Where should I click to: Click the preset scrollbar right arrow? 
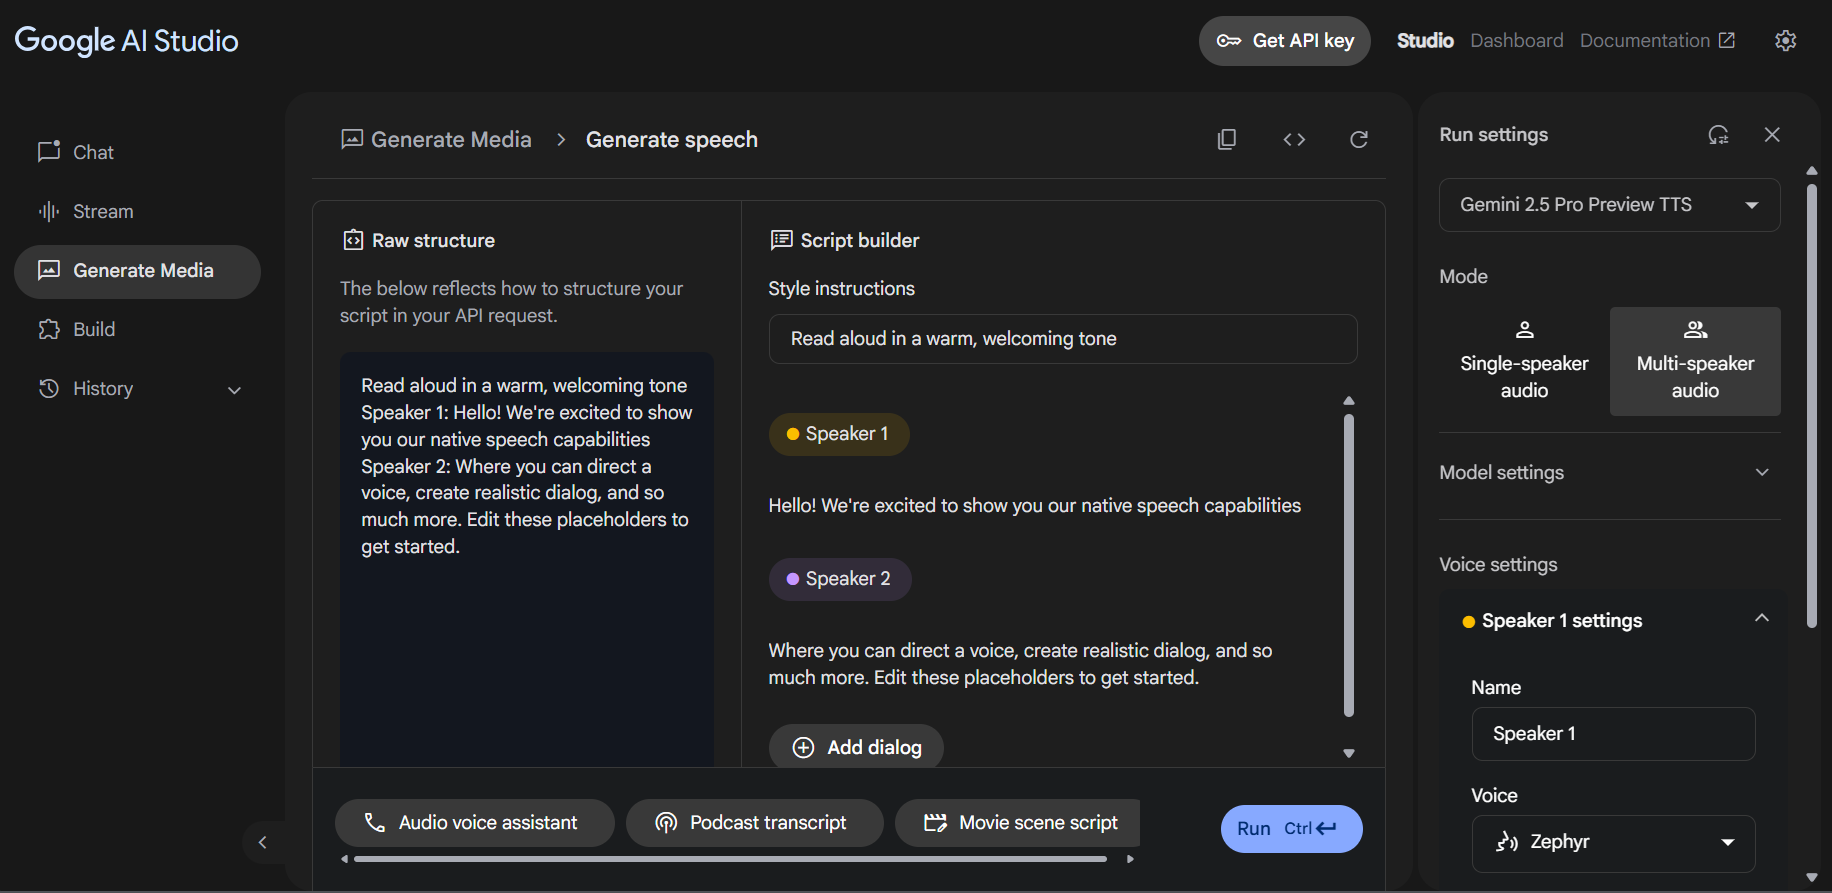1130,859
